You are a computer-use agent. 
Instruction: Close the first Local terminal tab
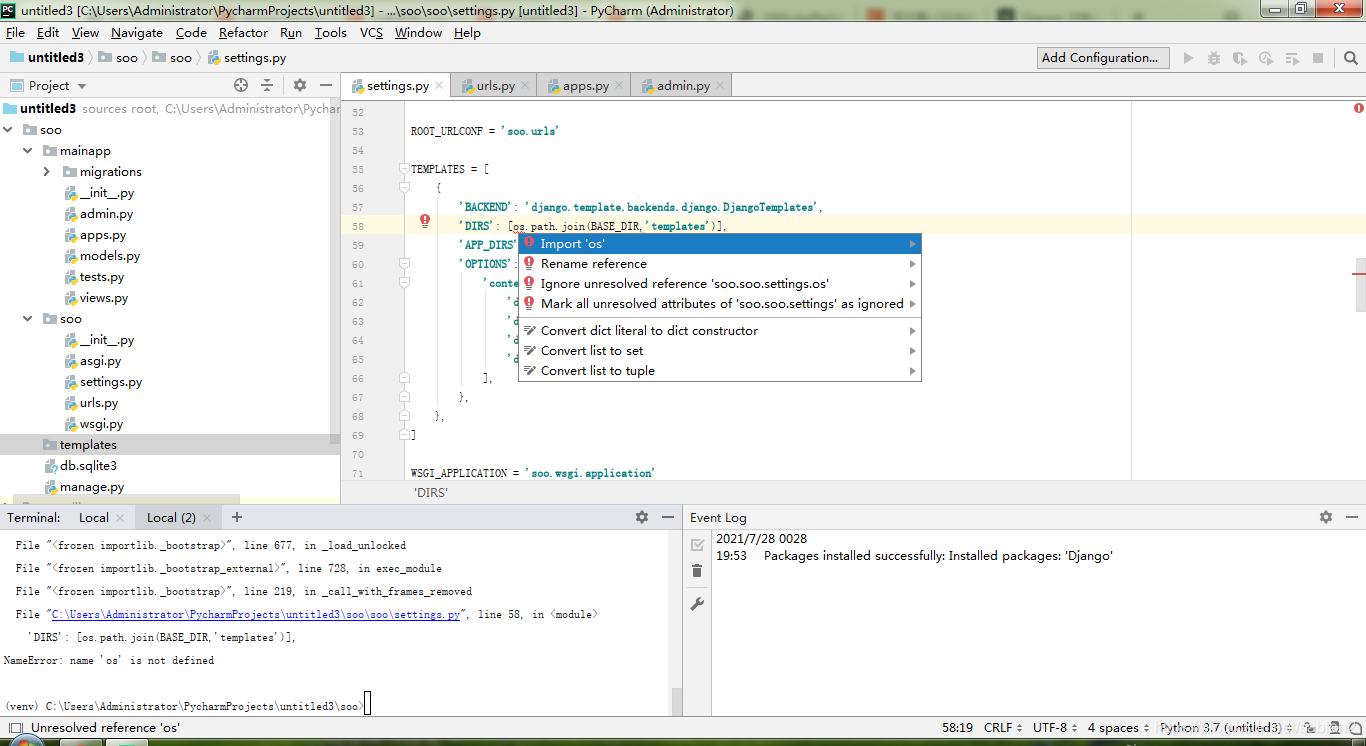point(120,518)
